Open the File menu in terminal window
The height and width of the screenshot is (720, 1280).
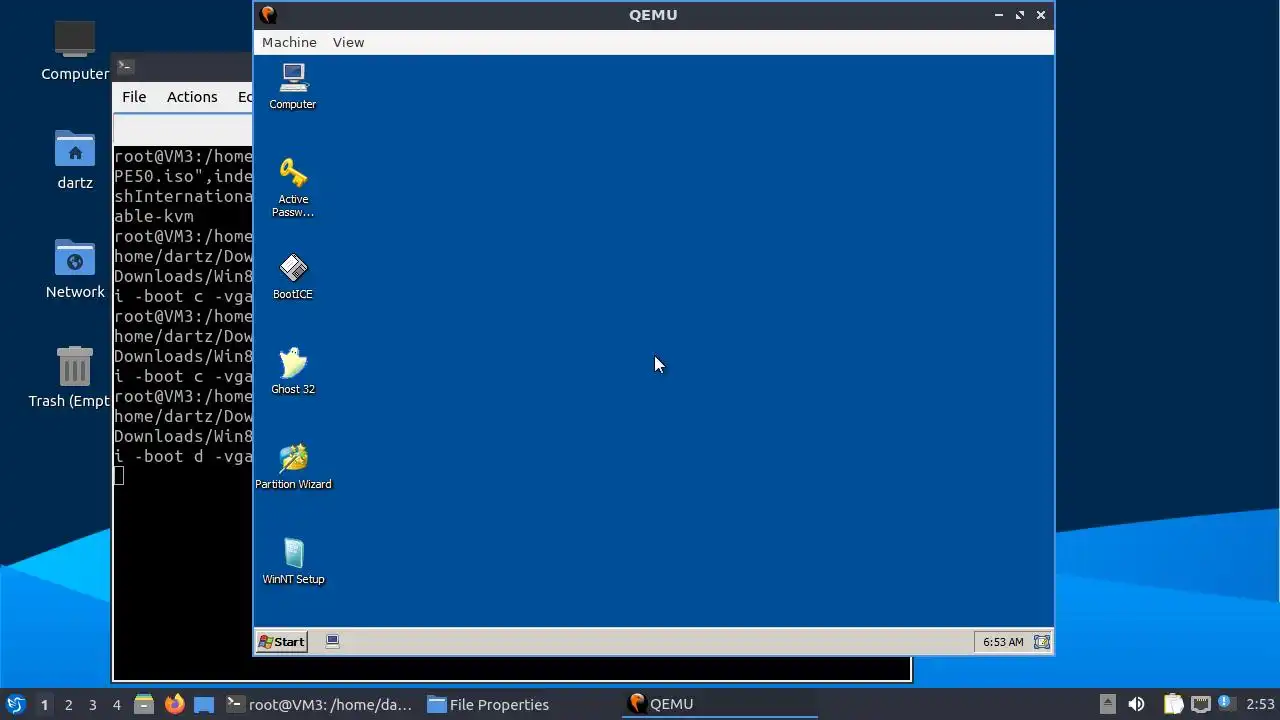[x=134, y=97]
